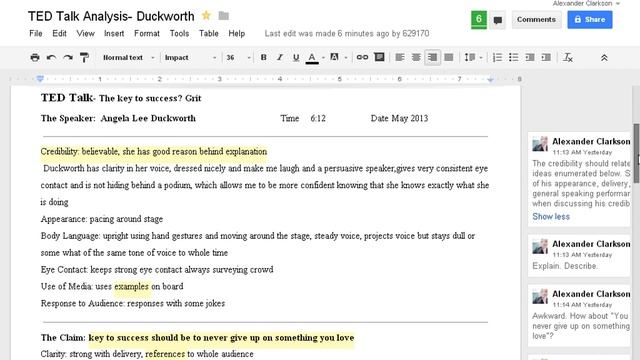Click the heading The Speaker: Angela Lee Duckworth
The width and height of the screenshot is (640, 360).
[118, 118]
